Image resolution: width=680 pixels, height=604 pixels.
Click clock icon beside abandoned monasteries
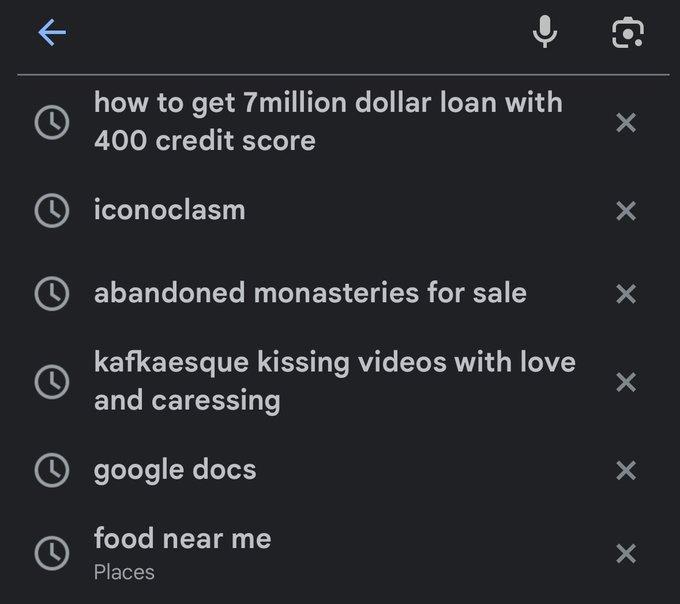click(52, 293)
